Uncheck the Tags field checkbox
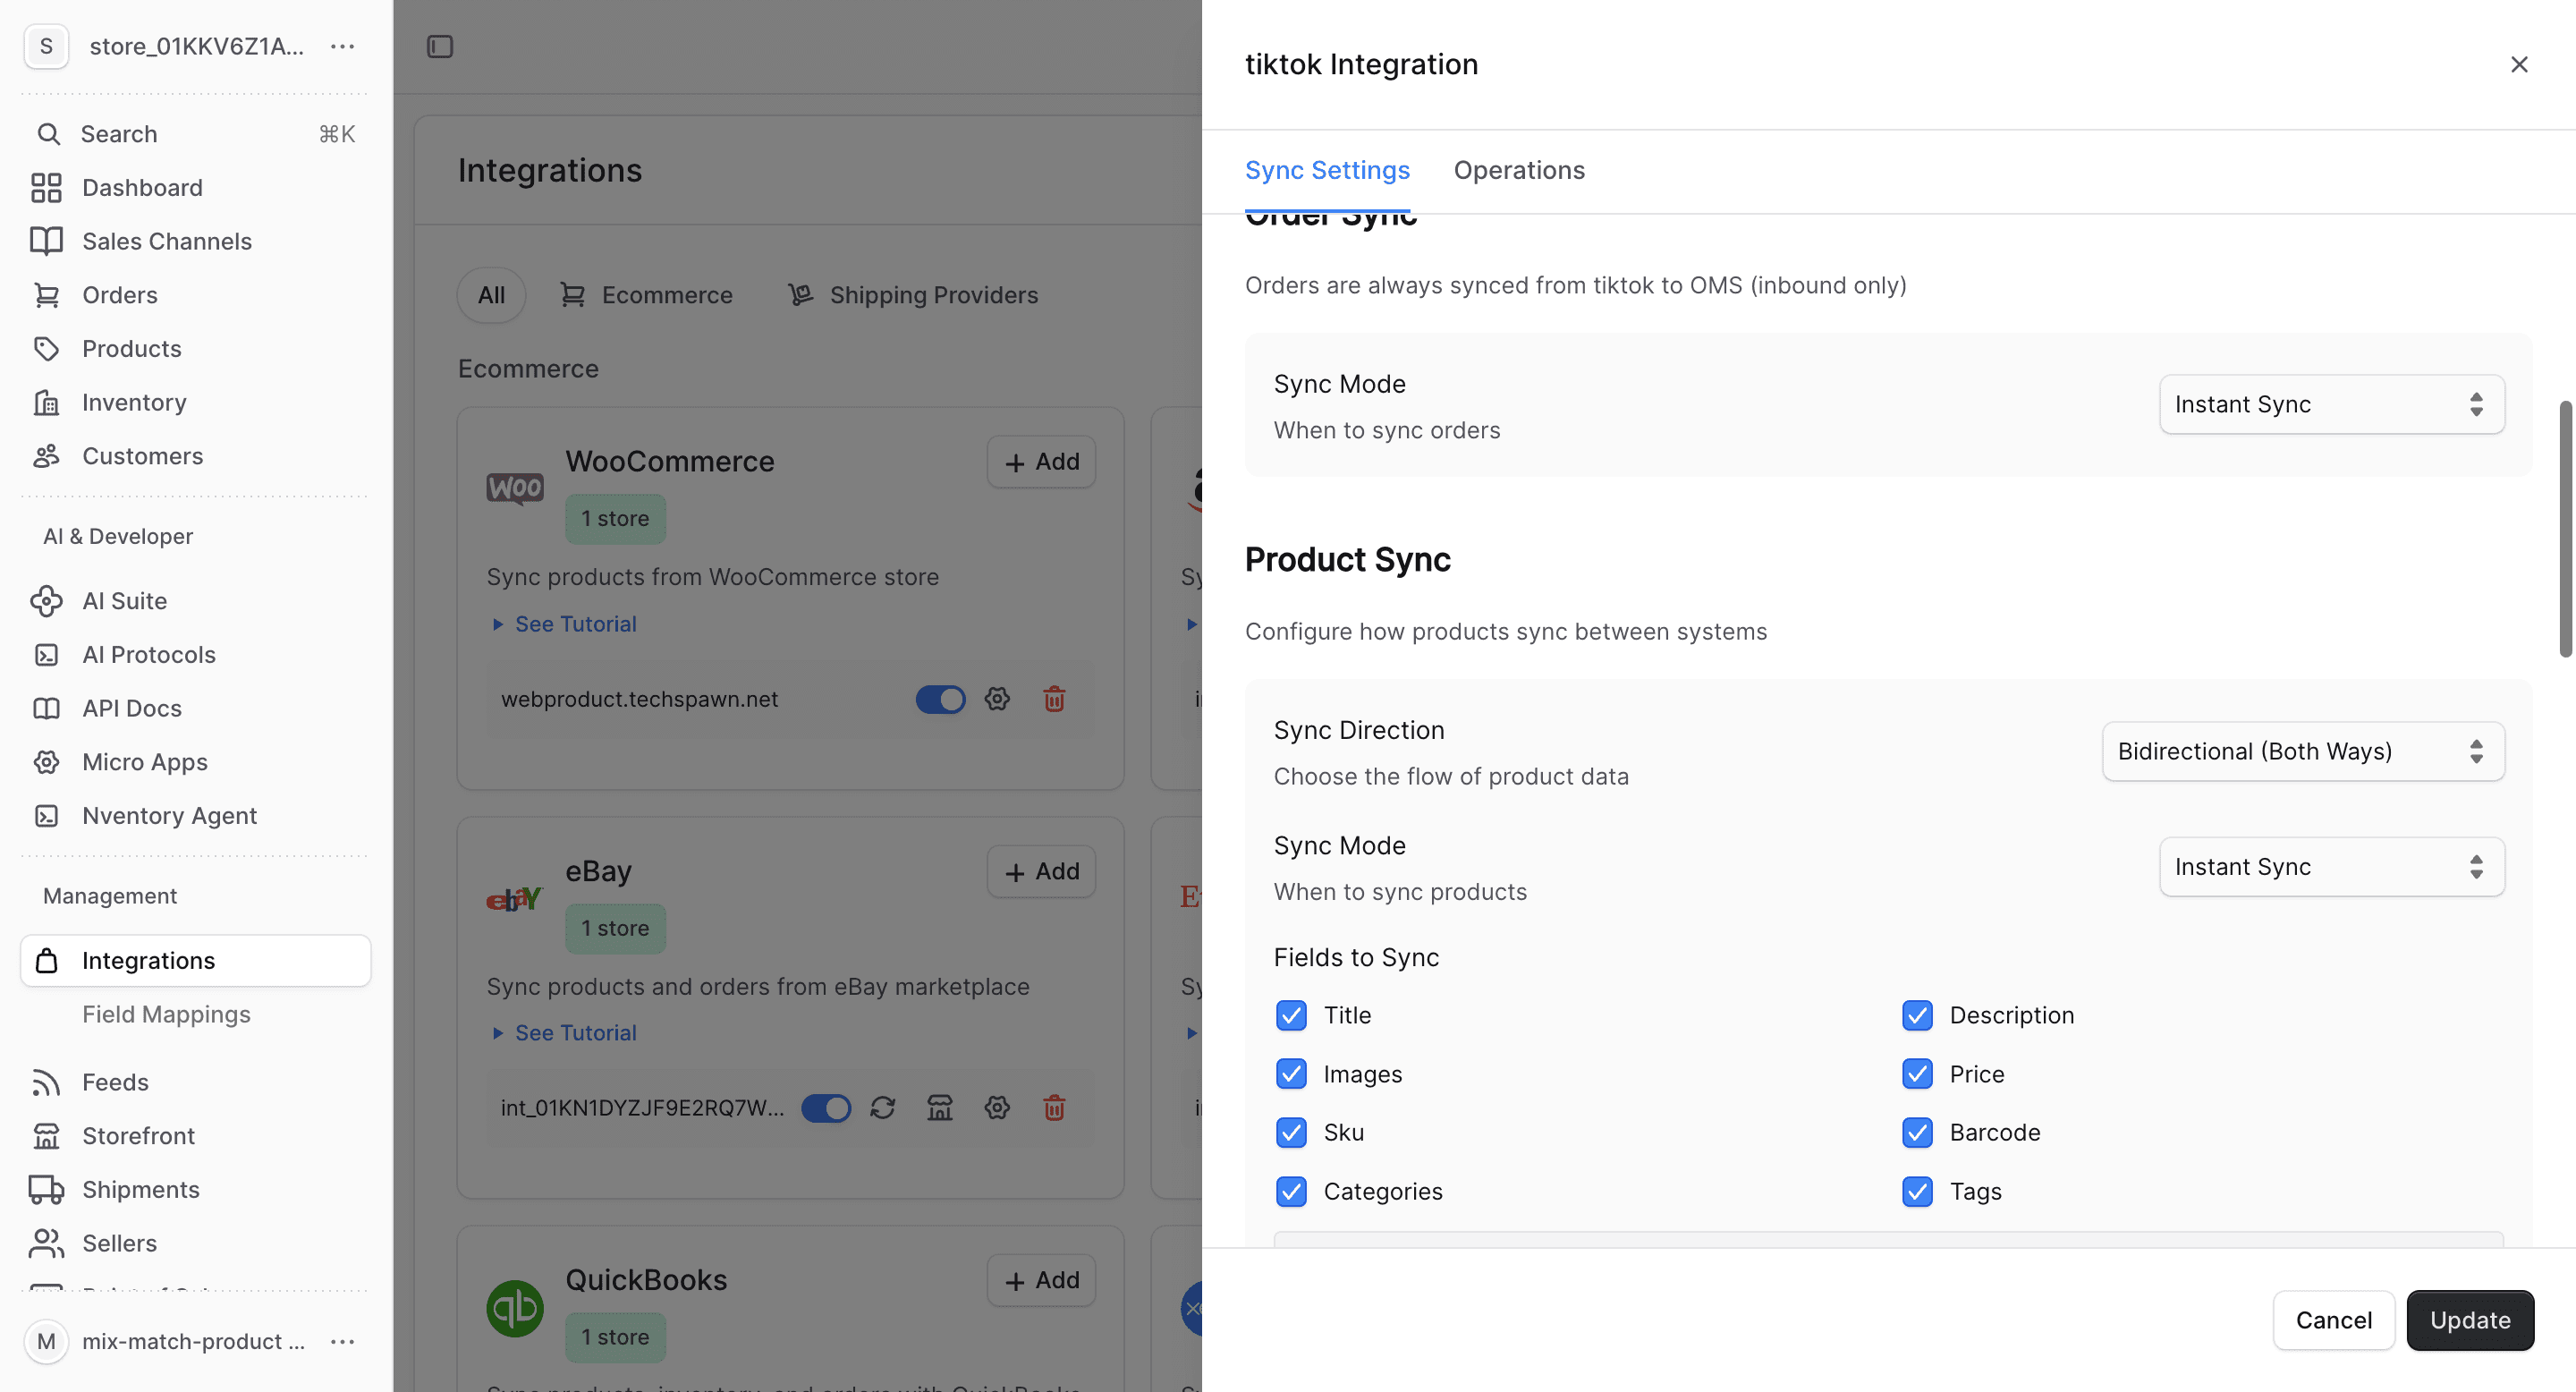The width and height of the screenshot is (2576, 1392). point(1917,1192)
